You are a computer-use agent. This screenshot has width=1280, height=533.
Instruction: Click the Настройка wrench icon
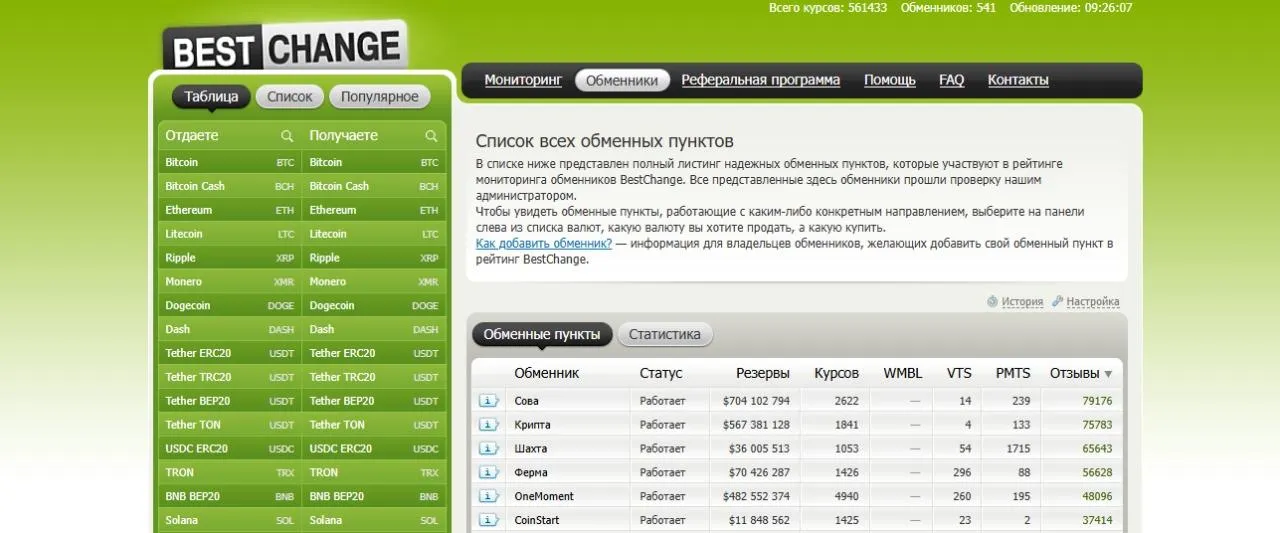point(1058,301)
